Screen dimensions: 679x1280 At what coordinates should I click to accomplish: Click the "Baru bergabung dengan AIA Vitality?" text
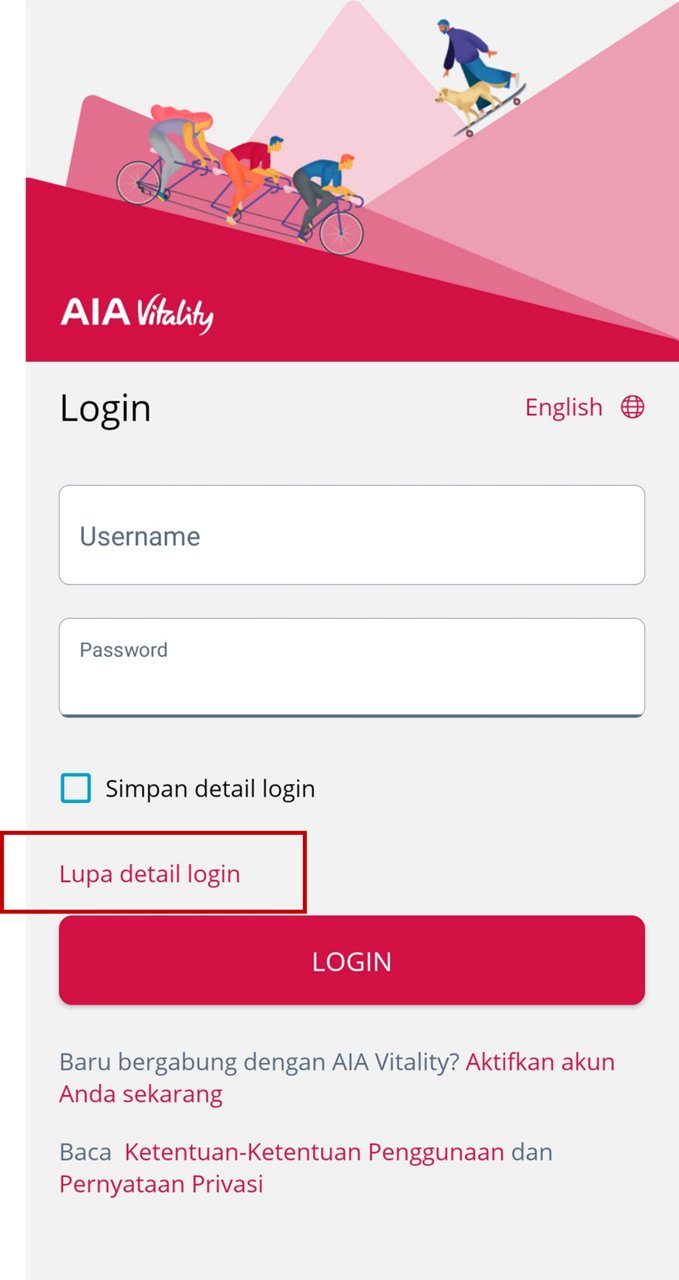point(259,1062)
